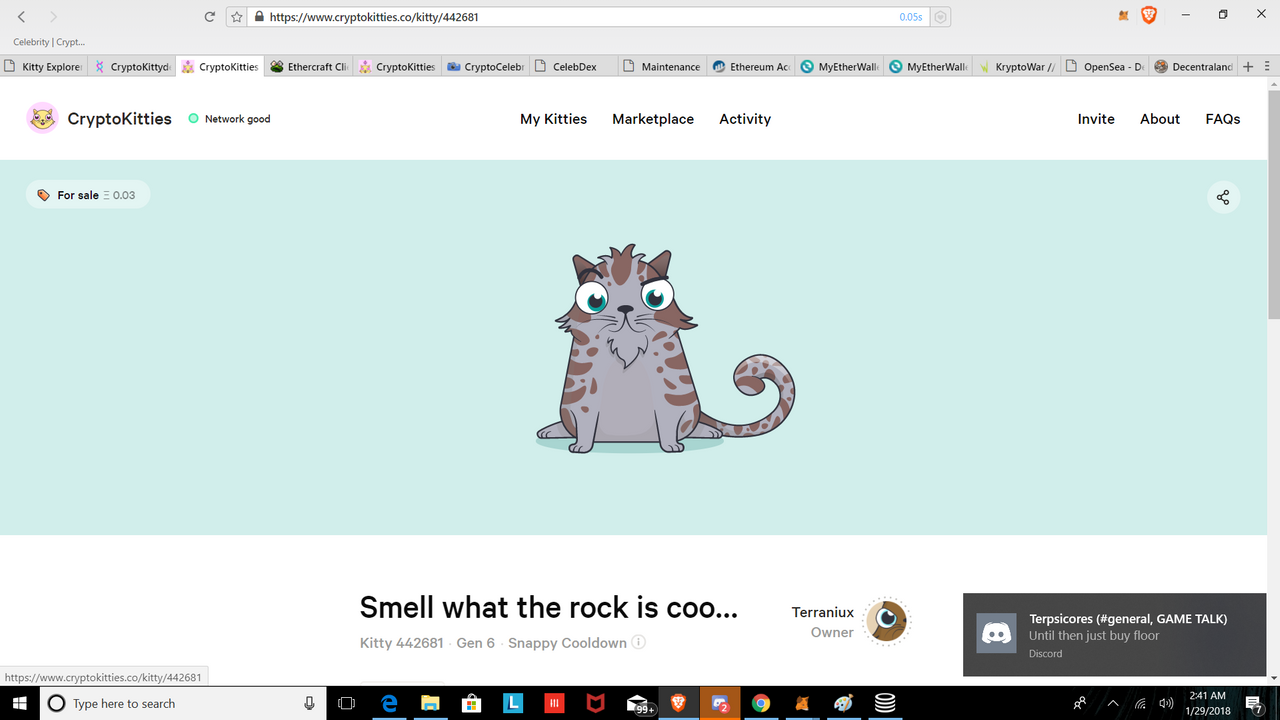Viewport: 1280px width, 720px height.
Task: Launch Microsoft Edge from the taskbar
Action: (390, 703)
